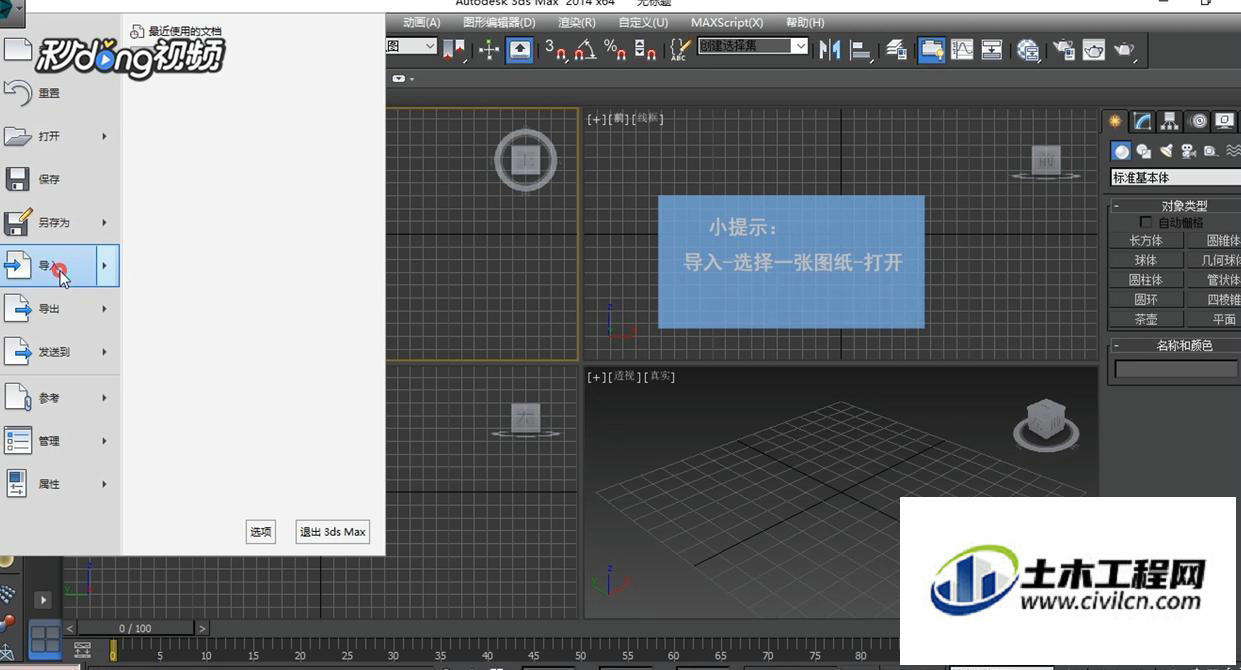Open the 渲染(R) menu
Viewport: 1241px width, 670px height.
(x=577, y=22)
